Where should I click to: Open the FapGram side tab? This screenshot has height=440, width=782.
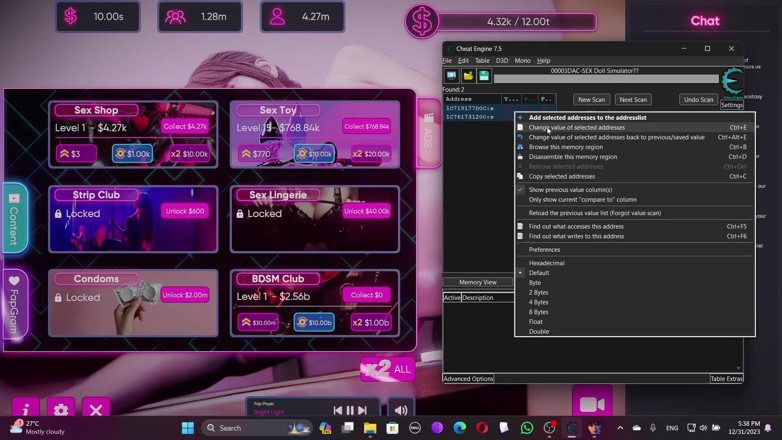coord(15,305)
